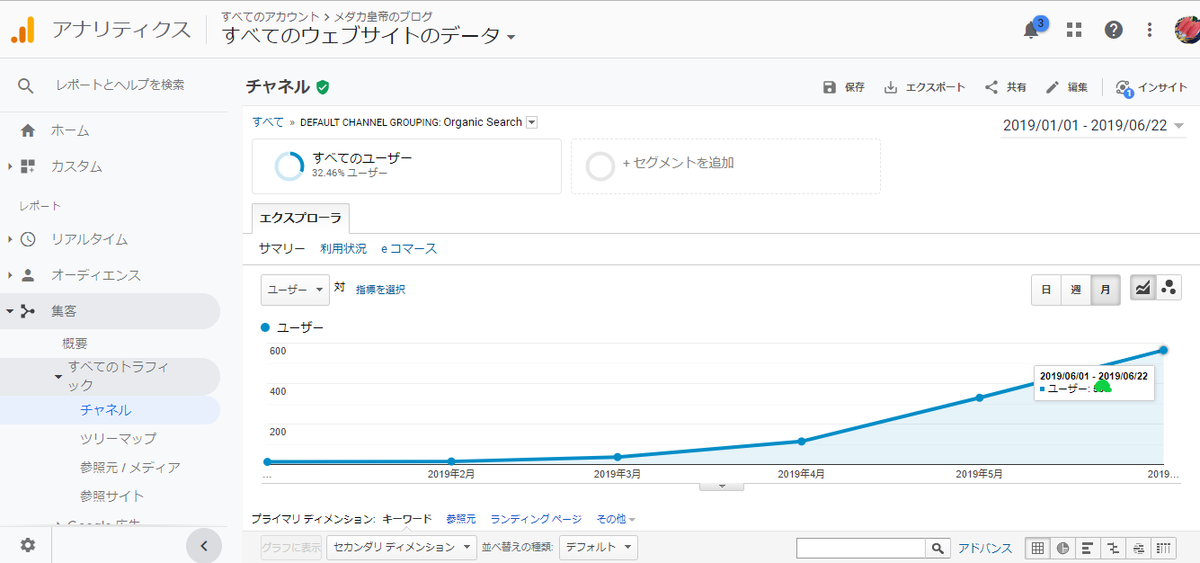Viewport: 1200px width, 563px height.
Task: Click the June 2019 data point
Action: tap(1164, 349)
